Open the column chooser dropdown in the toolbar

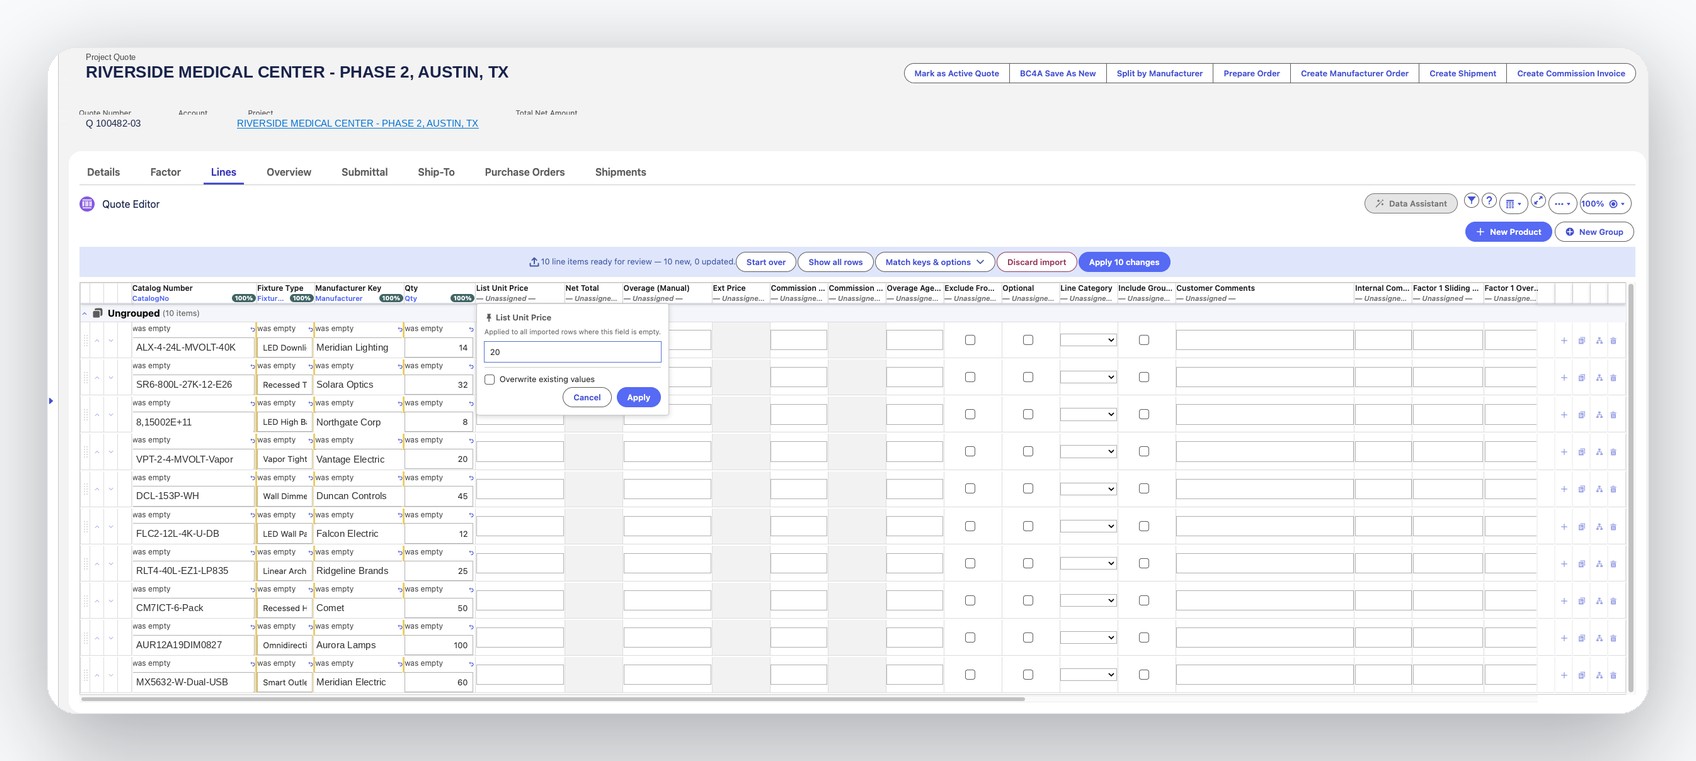pyautogui.click(x=1513, y=204)
